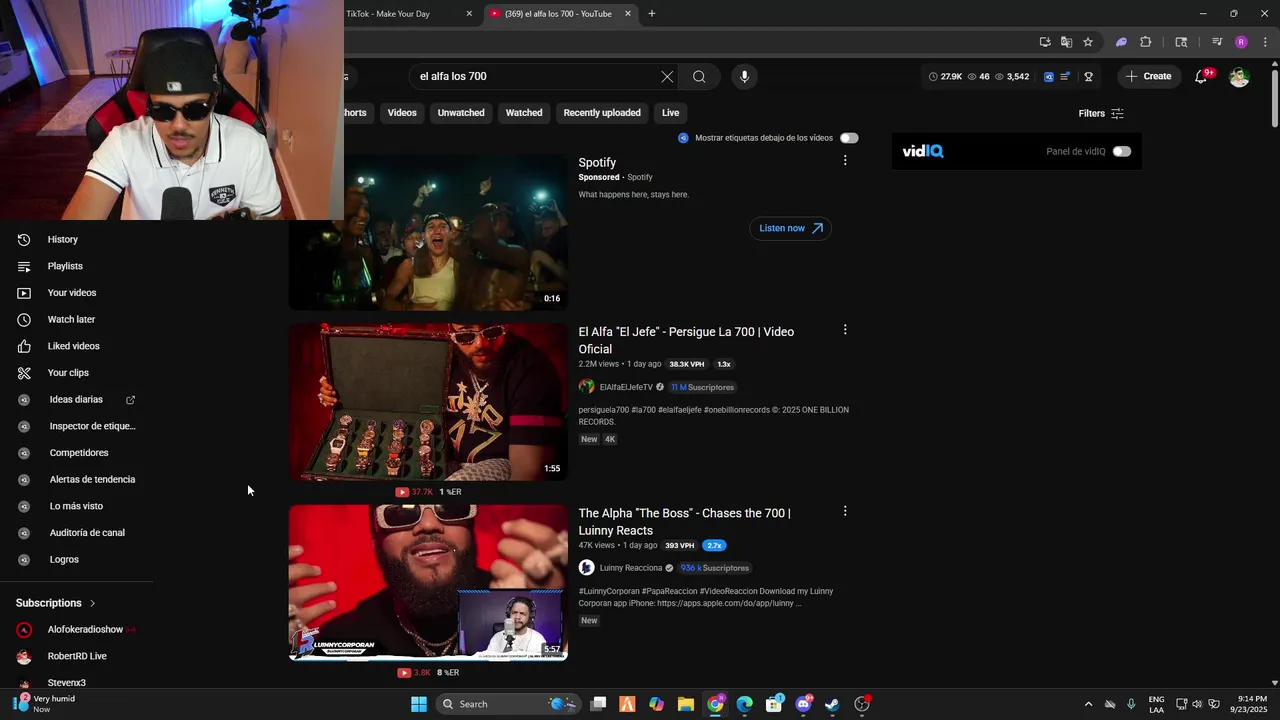Open options menu for Spotify ad
1280x720 pixels.
click(845, 160)
